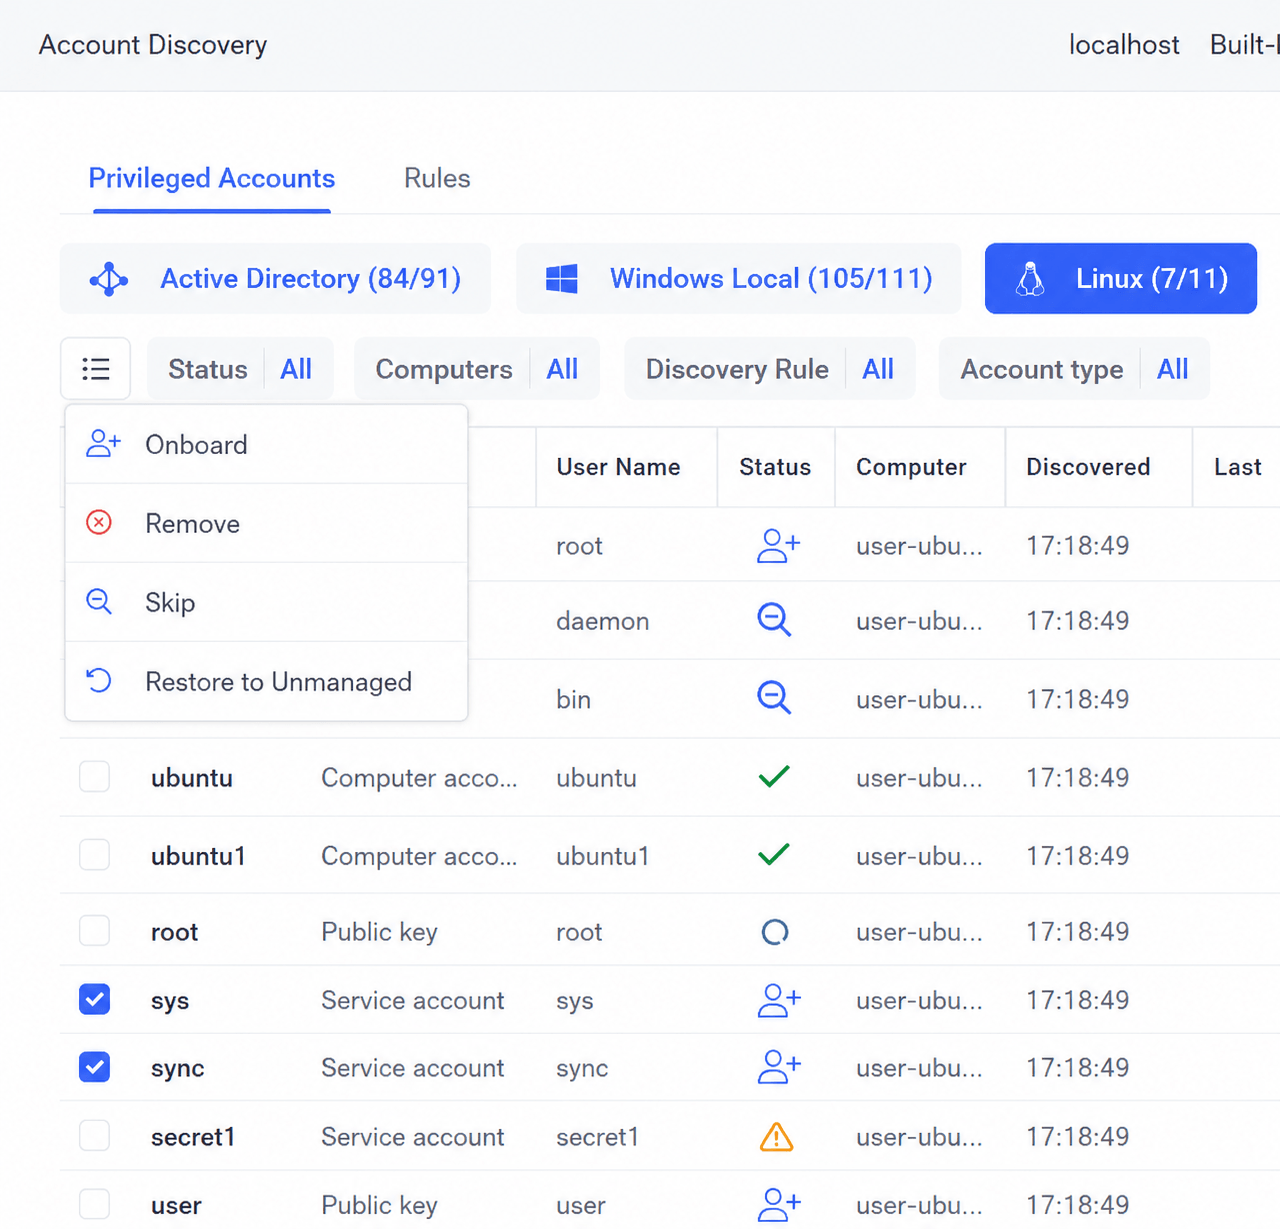Screen dimensions: 1280x1229
Task: Click the warning triangle status for secret1
Action: point(776,1136)
